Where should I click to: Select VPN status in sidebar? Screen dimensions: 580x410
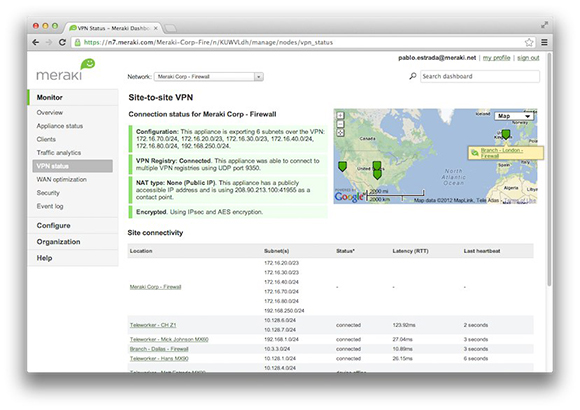pyautogui.click(x=72, y=166)
